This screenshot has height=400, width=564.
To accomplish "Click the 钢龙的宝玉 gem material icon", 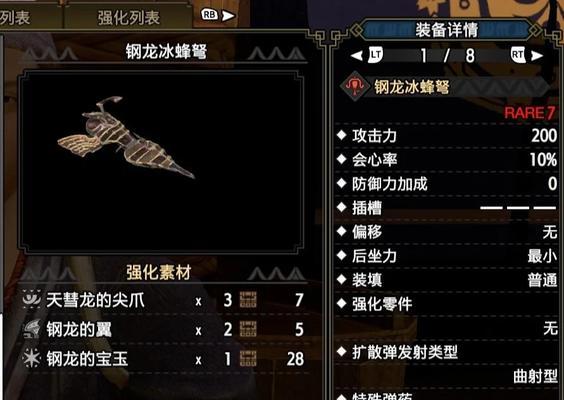I will [x=32, y=358].
